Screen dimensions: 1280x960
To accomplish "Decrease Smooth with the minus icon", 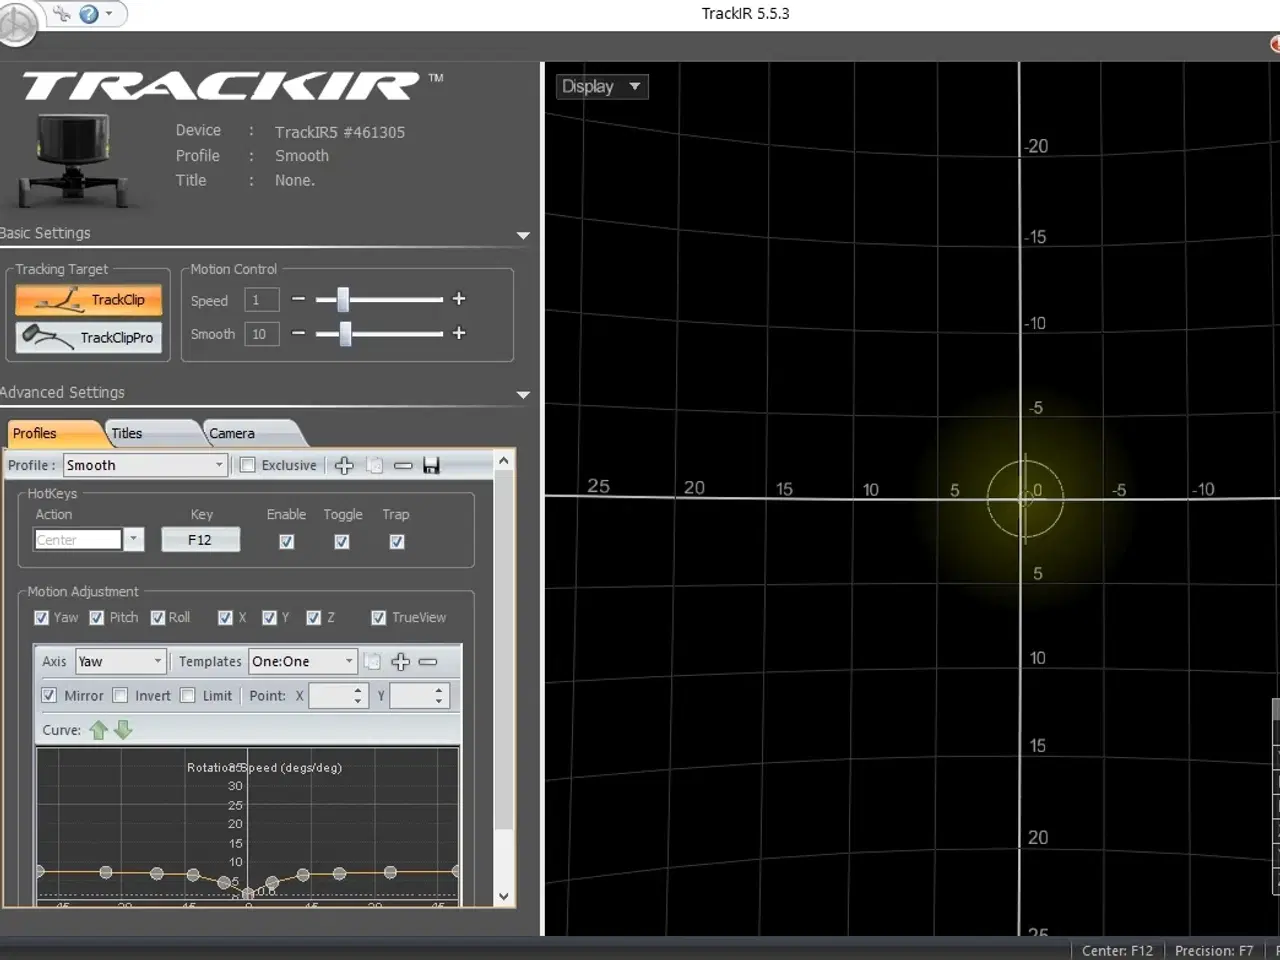I will point(298,333).
